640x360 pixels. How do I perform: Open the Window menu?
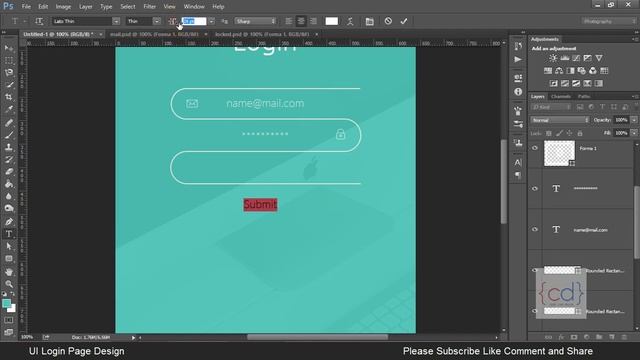click(x=194, y=7)
